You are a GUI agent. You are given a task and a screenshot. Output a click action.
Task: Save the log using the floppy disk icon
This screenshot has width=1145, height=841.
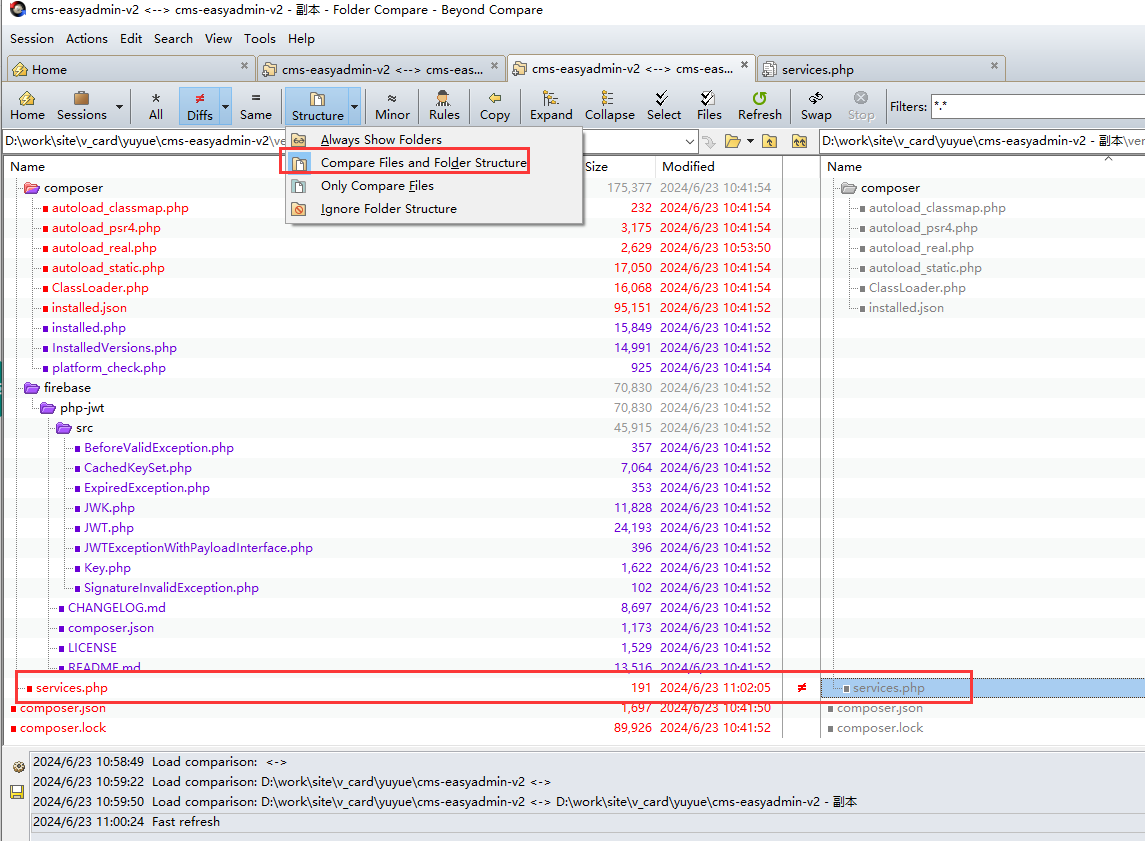(x=17, y=792)
